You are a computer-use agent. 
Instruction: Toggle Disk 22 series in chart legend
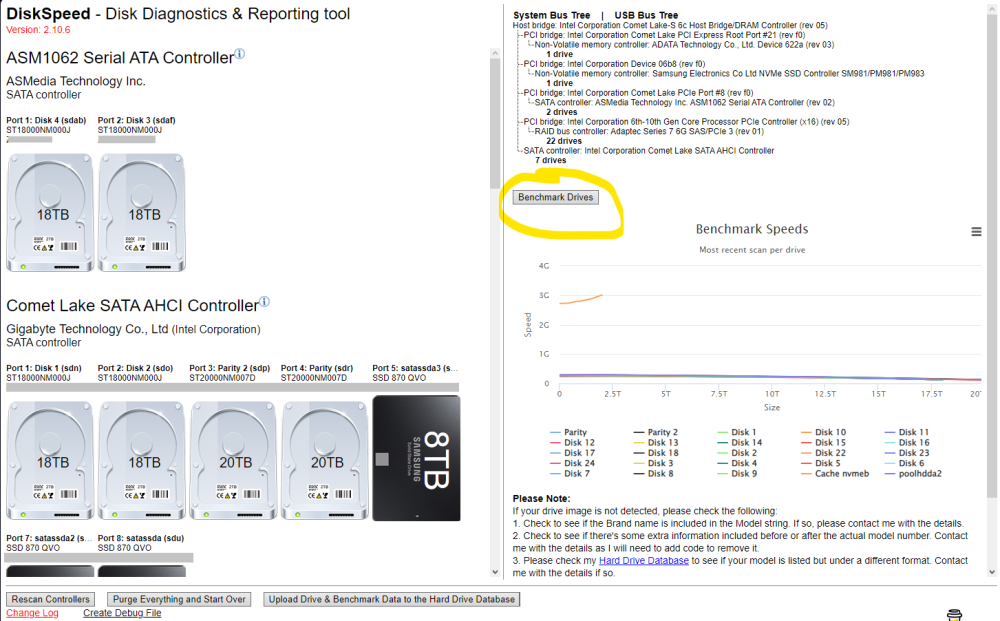click(x=823, y=453)
